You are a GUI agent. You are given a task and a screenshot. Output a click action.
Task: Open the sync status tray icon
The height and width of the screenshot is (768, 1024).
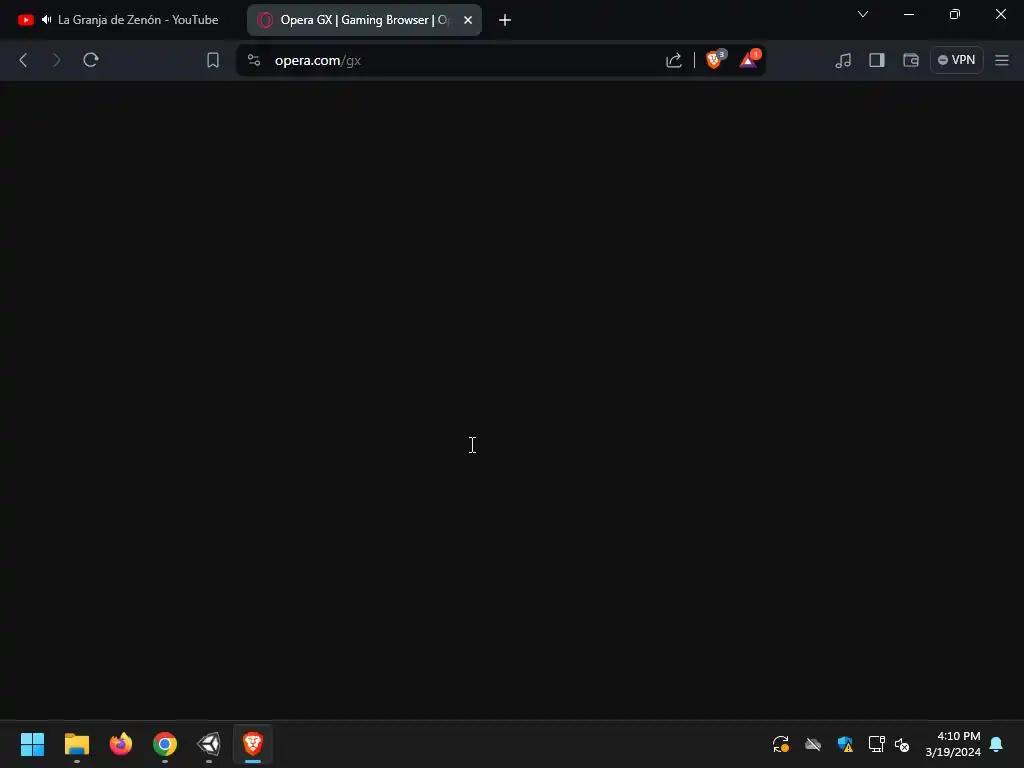coord(781,744)
